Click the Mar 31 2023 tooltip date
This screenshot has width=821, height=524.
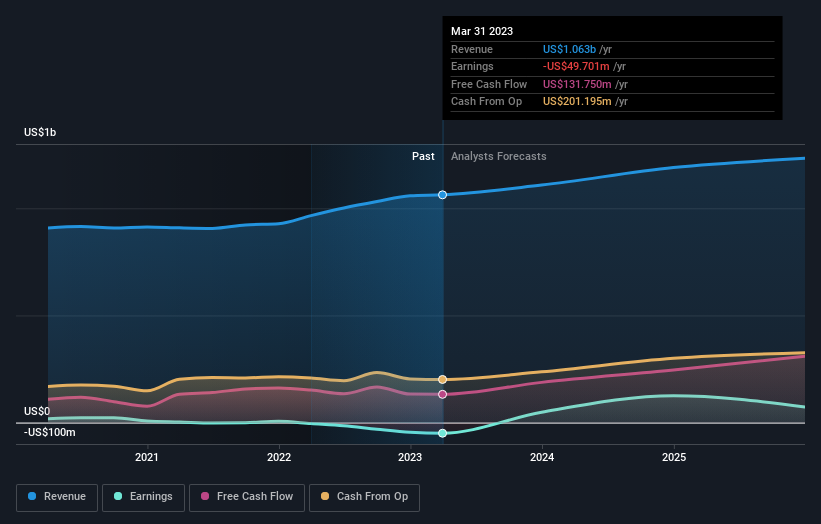click(x=482, y=31)
